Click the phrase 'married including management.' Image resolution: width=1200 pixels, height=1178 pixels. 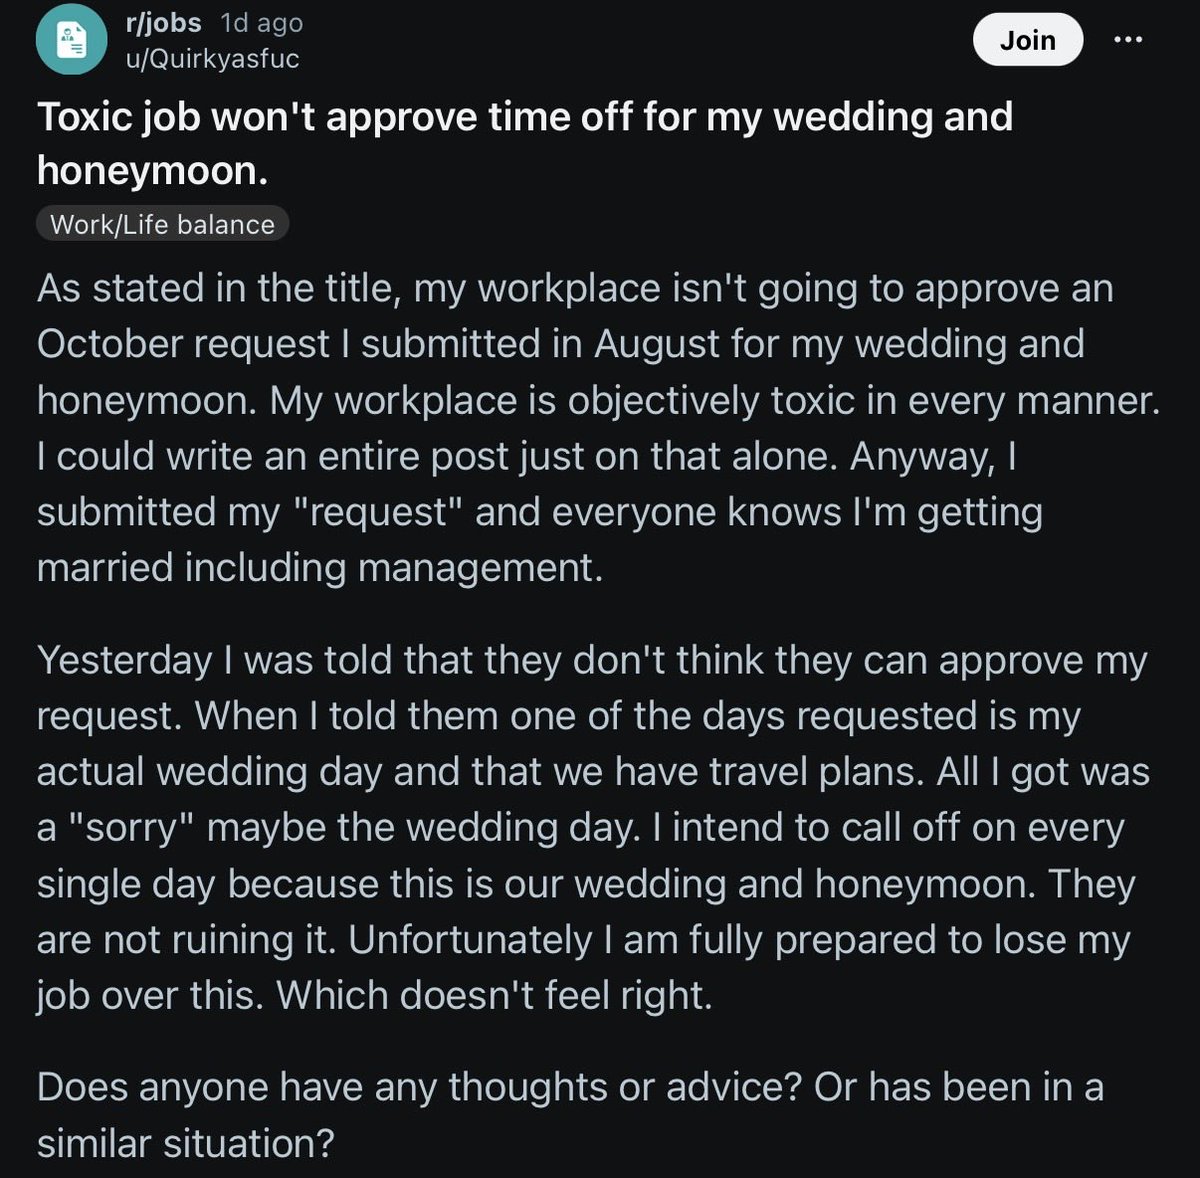click(x=320, y=569)
